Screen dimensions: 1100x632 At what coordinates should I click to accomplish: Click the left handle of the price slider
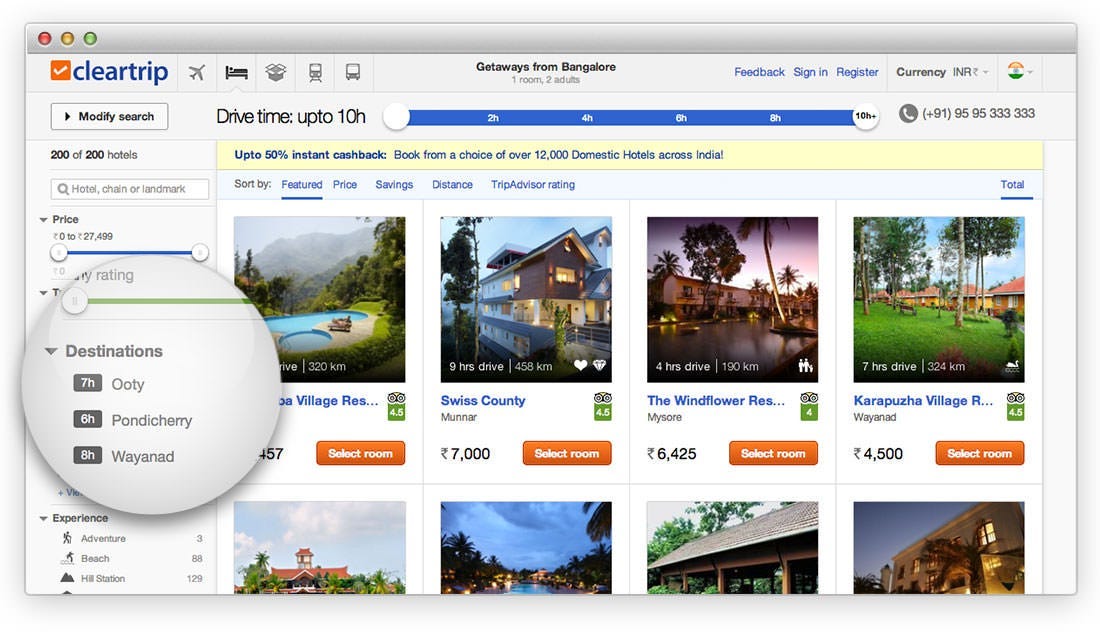(x=59, y=253)
